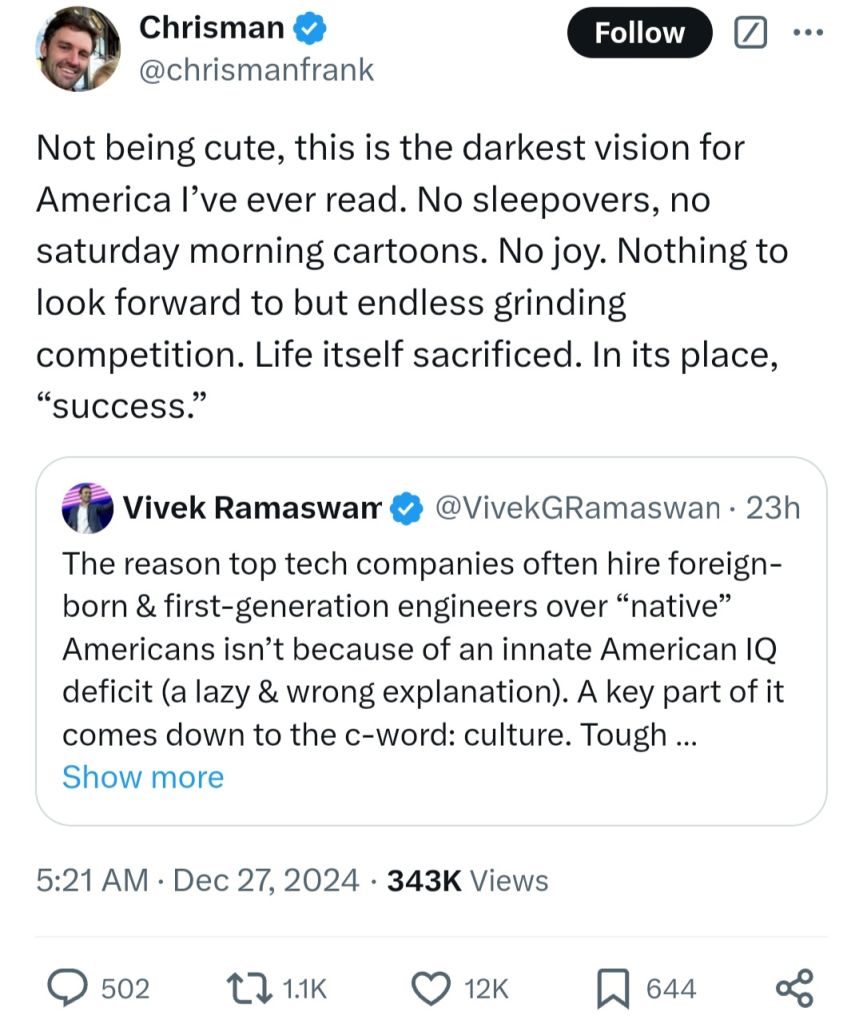The image size is (863, 1024).
Task: Follow Chrisman's account
Action: [639, 33]
